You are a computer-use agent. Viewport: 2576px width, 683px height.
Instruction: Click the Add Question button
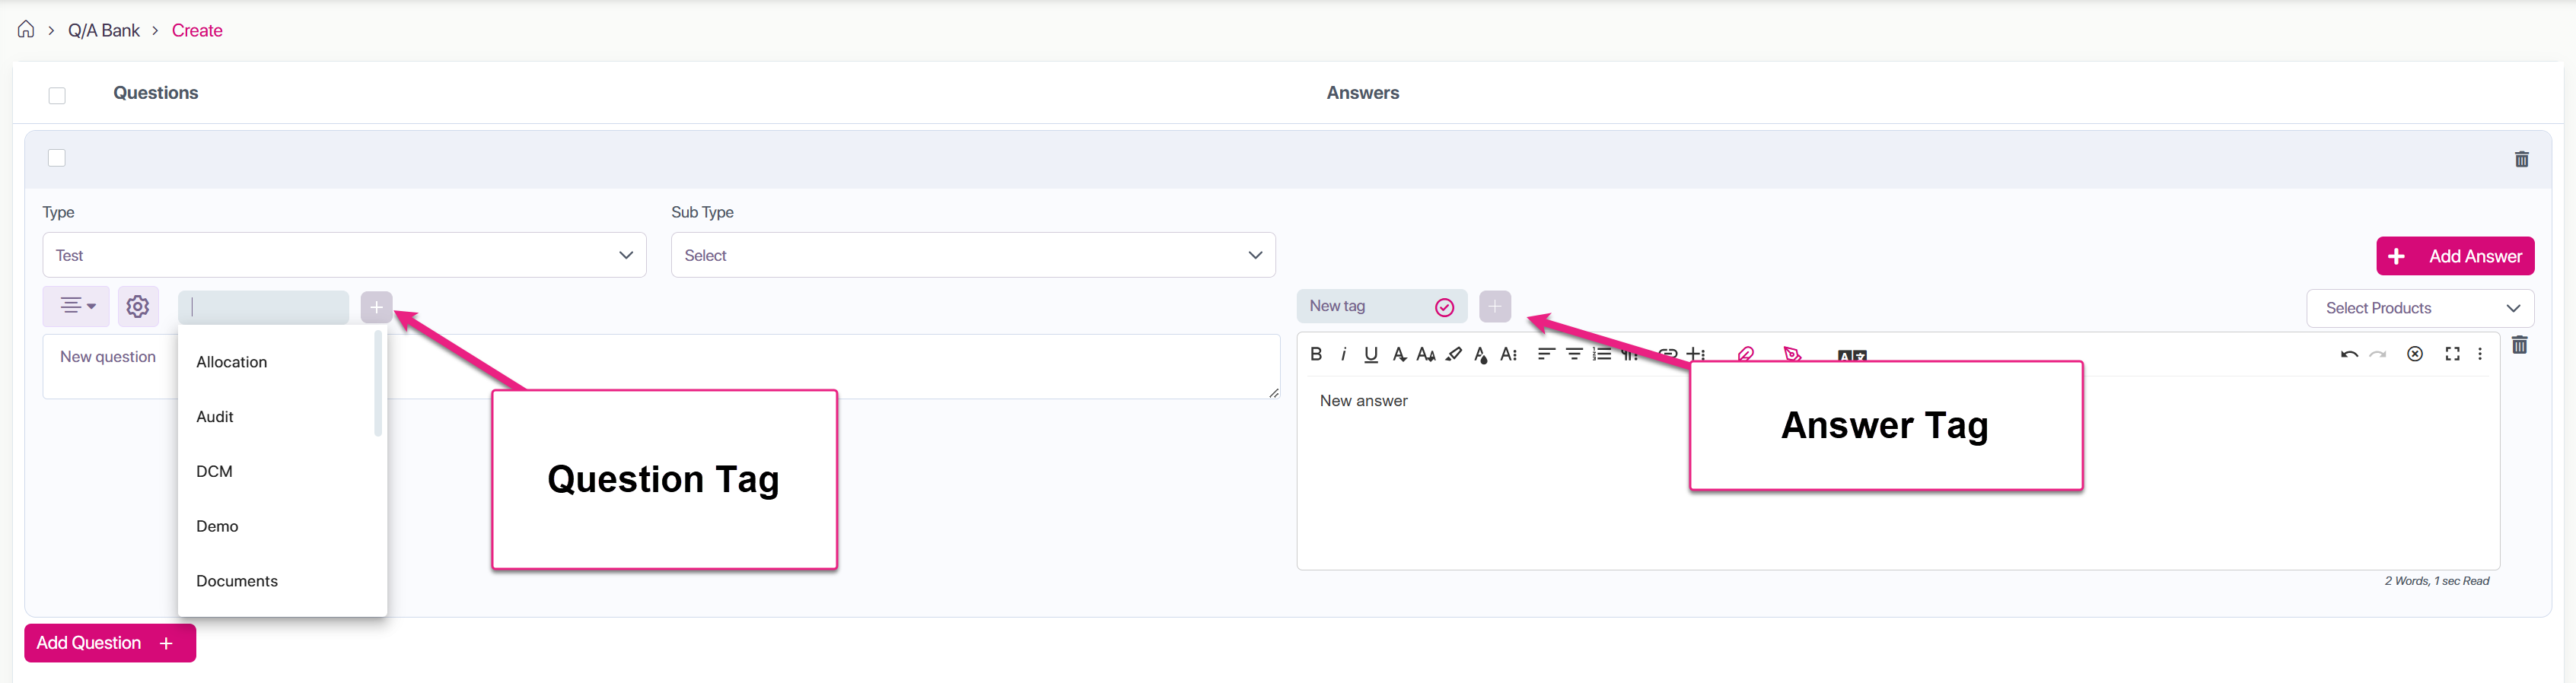point(110,643)
